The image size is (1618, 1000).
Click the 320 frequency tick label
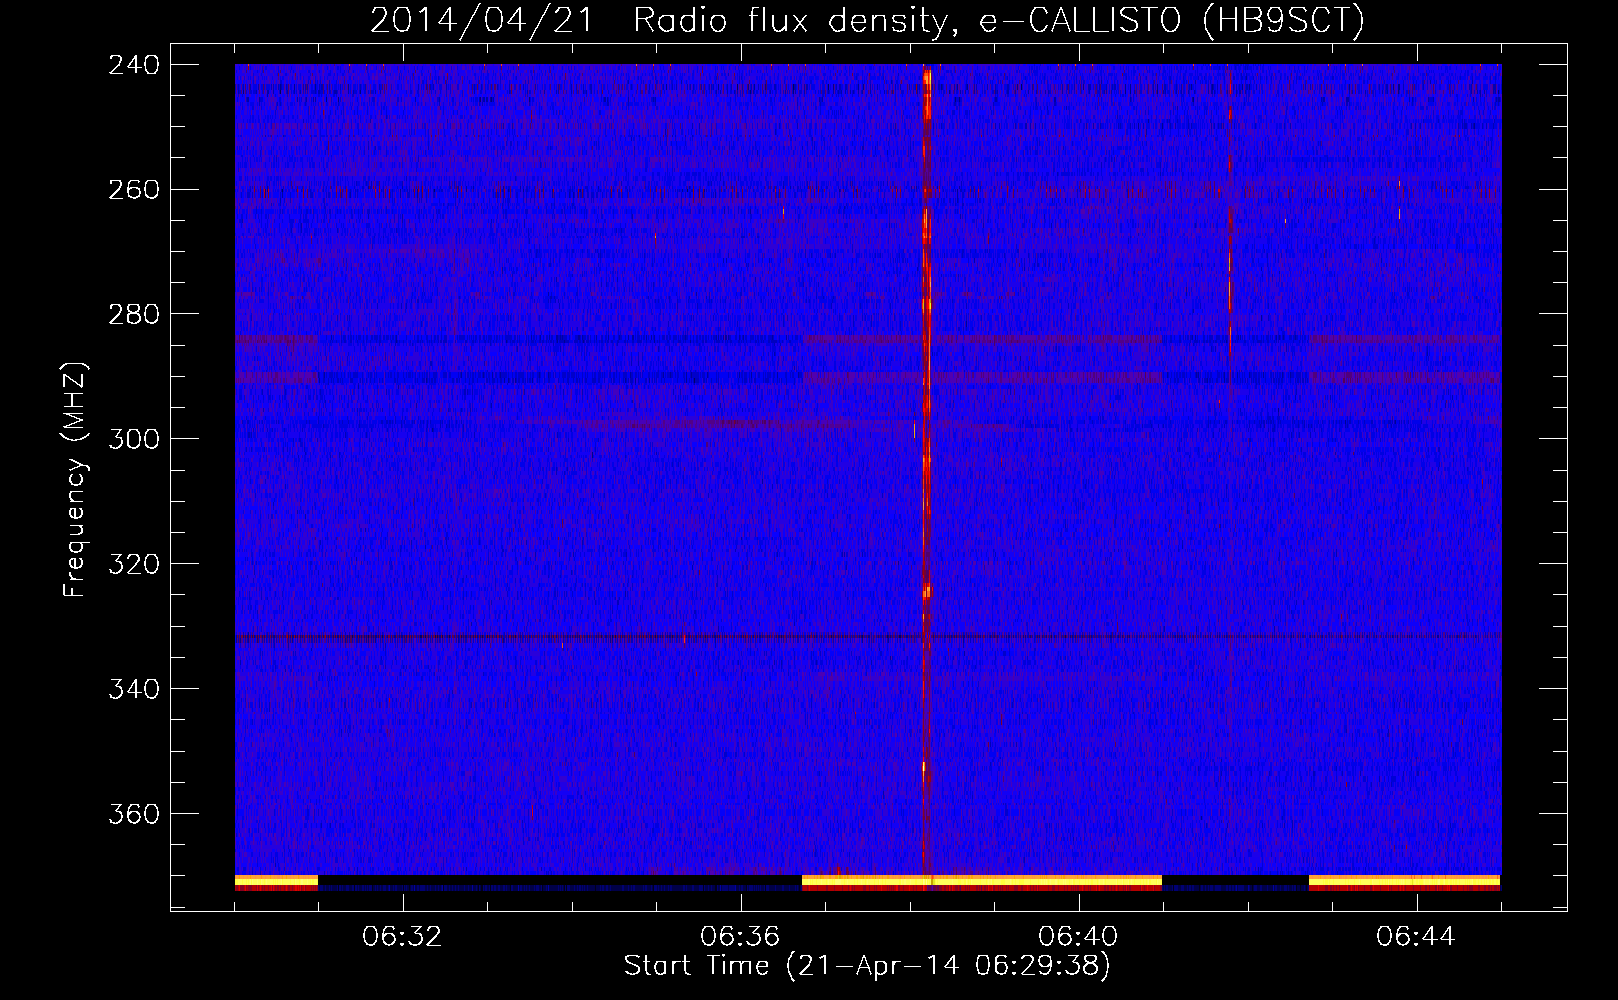134,565
